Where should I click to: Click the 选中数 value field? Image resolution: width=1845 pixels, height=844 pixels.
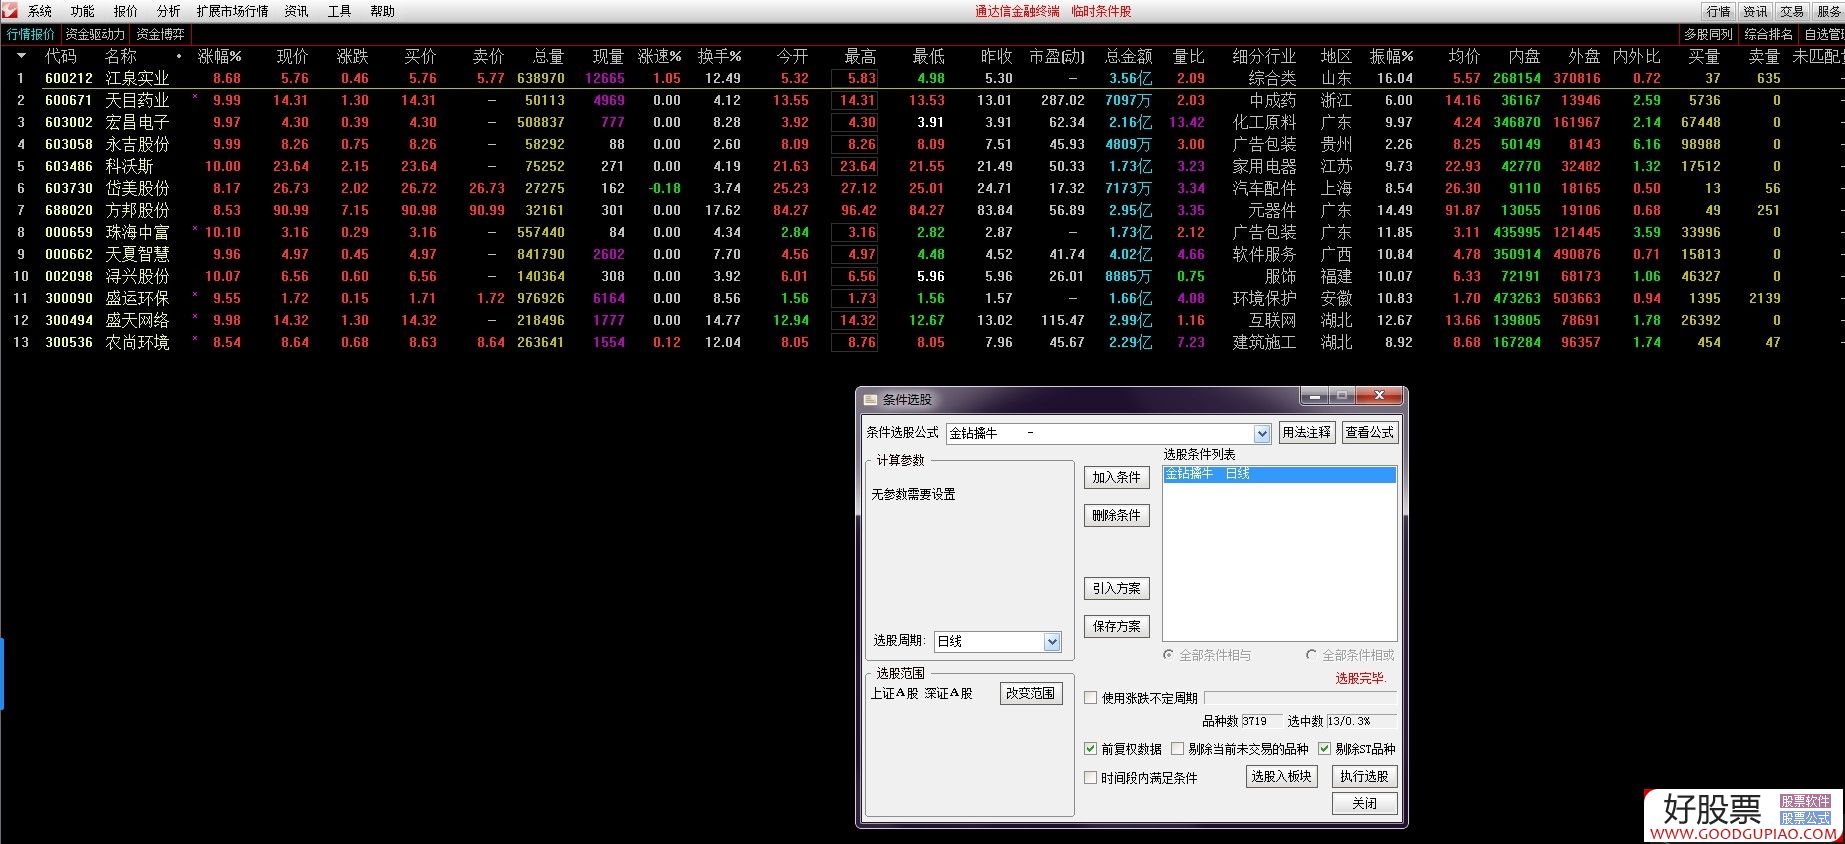1361,721
